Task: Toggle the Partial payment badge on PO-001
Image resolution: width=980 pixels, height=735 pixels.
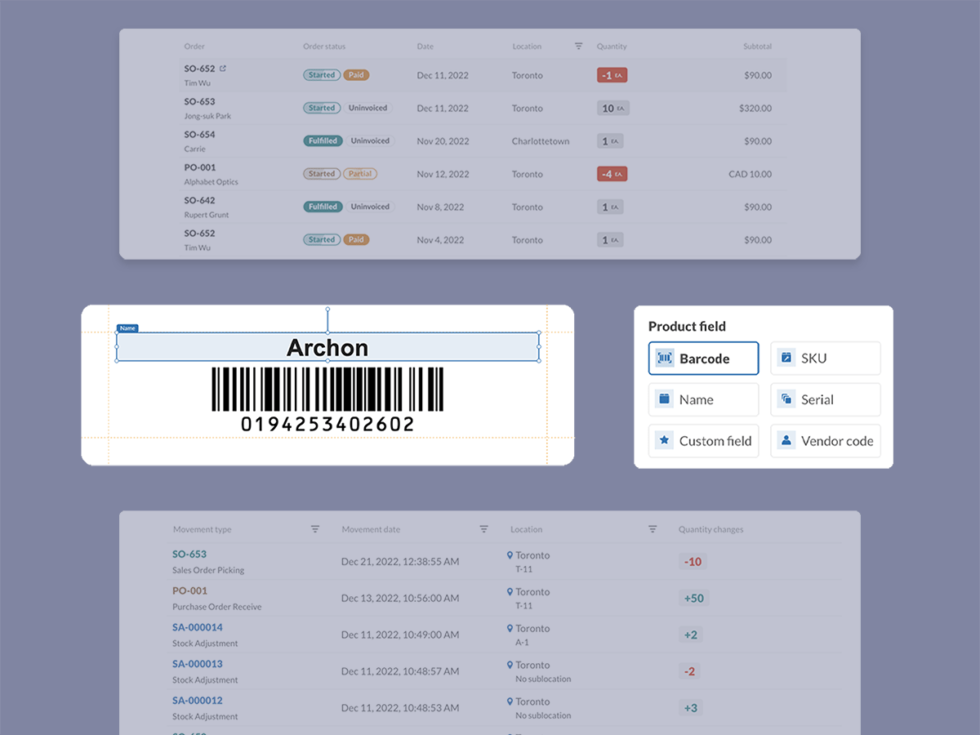Action: pos(362,173)
